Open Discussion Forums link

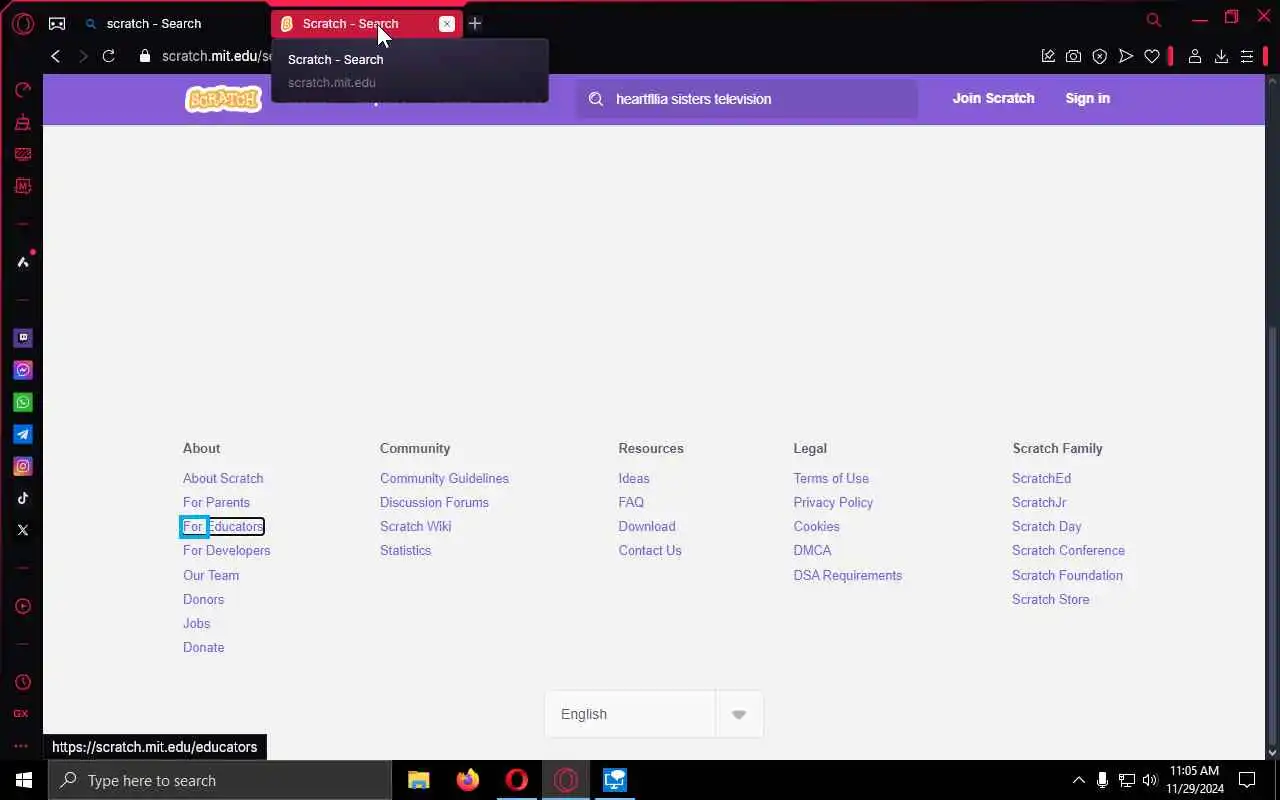434,502
